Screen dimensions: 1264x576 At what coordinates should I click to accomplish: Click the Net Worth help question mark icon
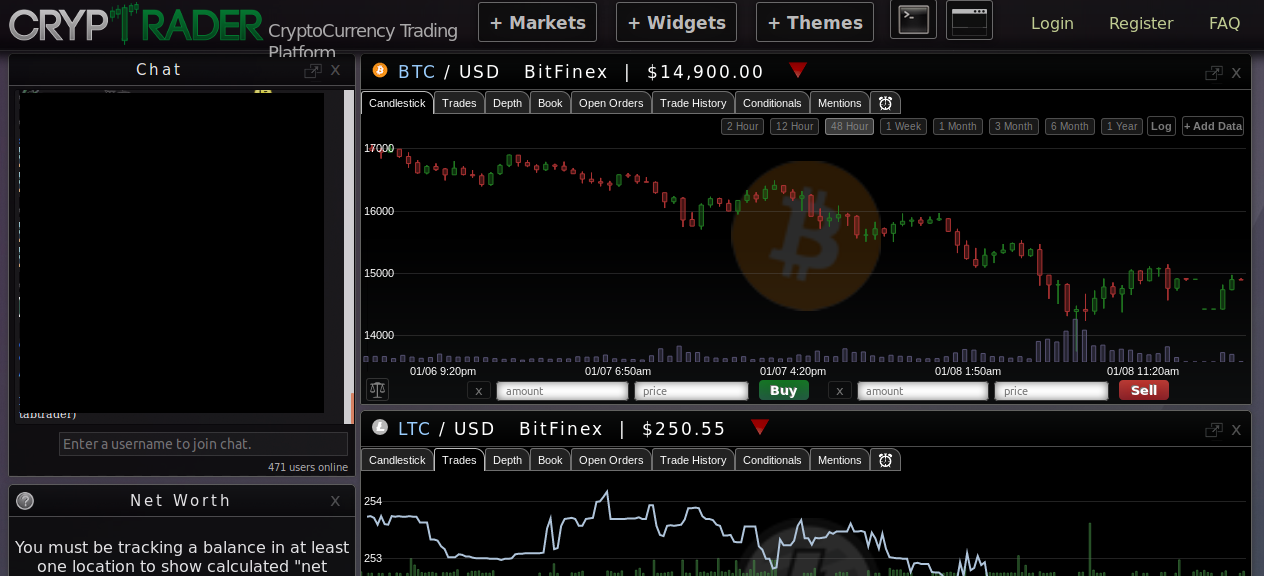pyautogui.click(x=25, y=501)
